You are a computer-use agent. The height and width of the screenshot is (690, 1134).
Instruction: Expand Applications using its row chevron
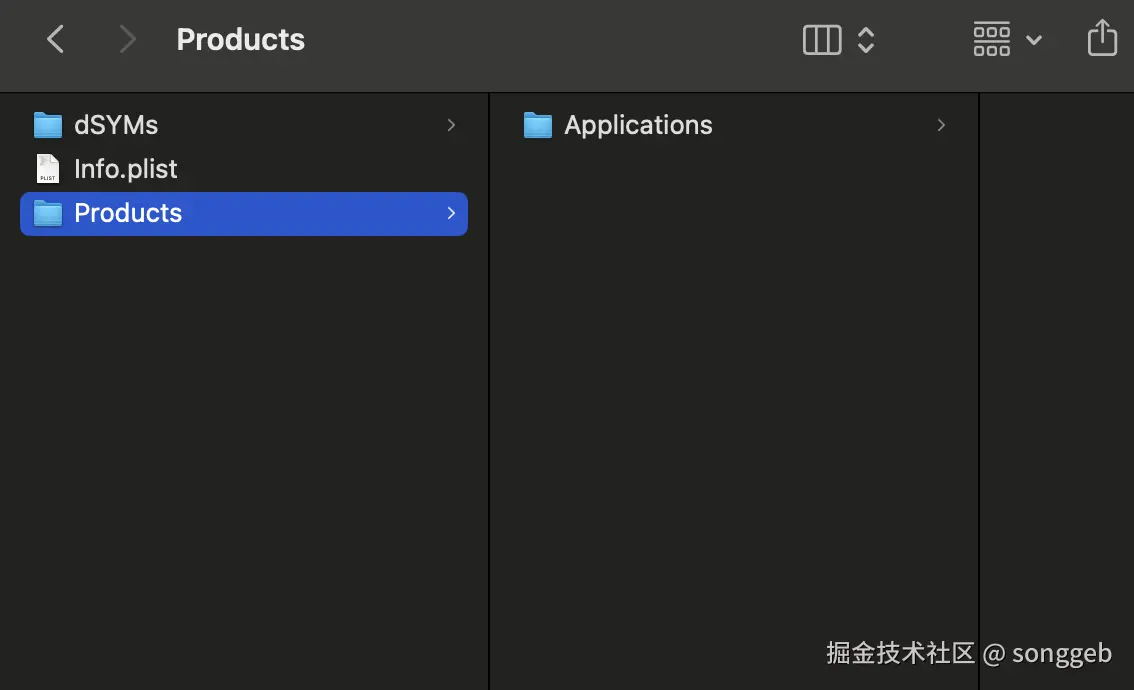(941, 125)
